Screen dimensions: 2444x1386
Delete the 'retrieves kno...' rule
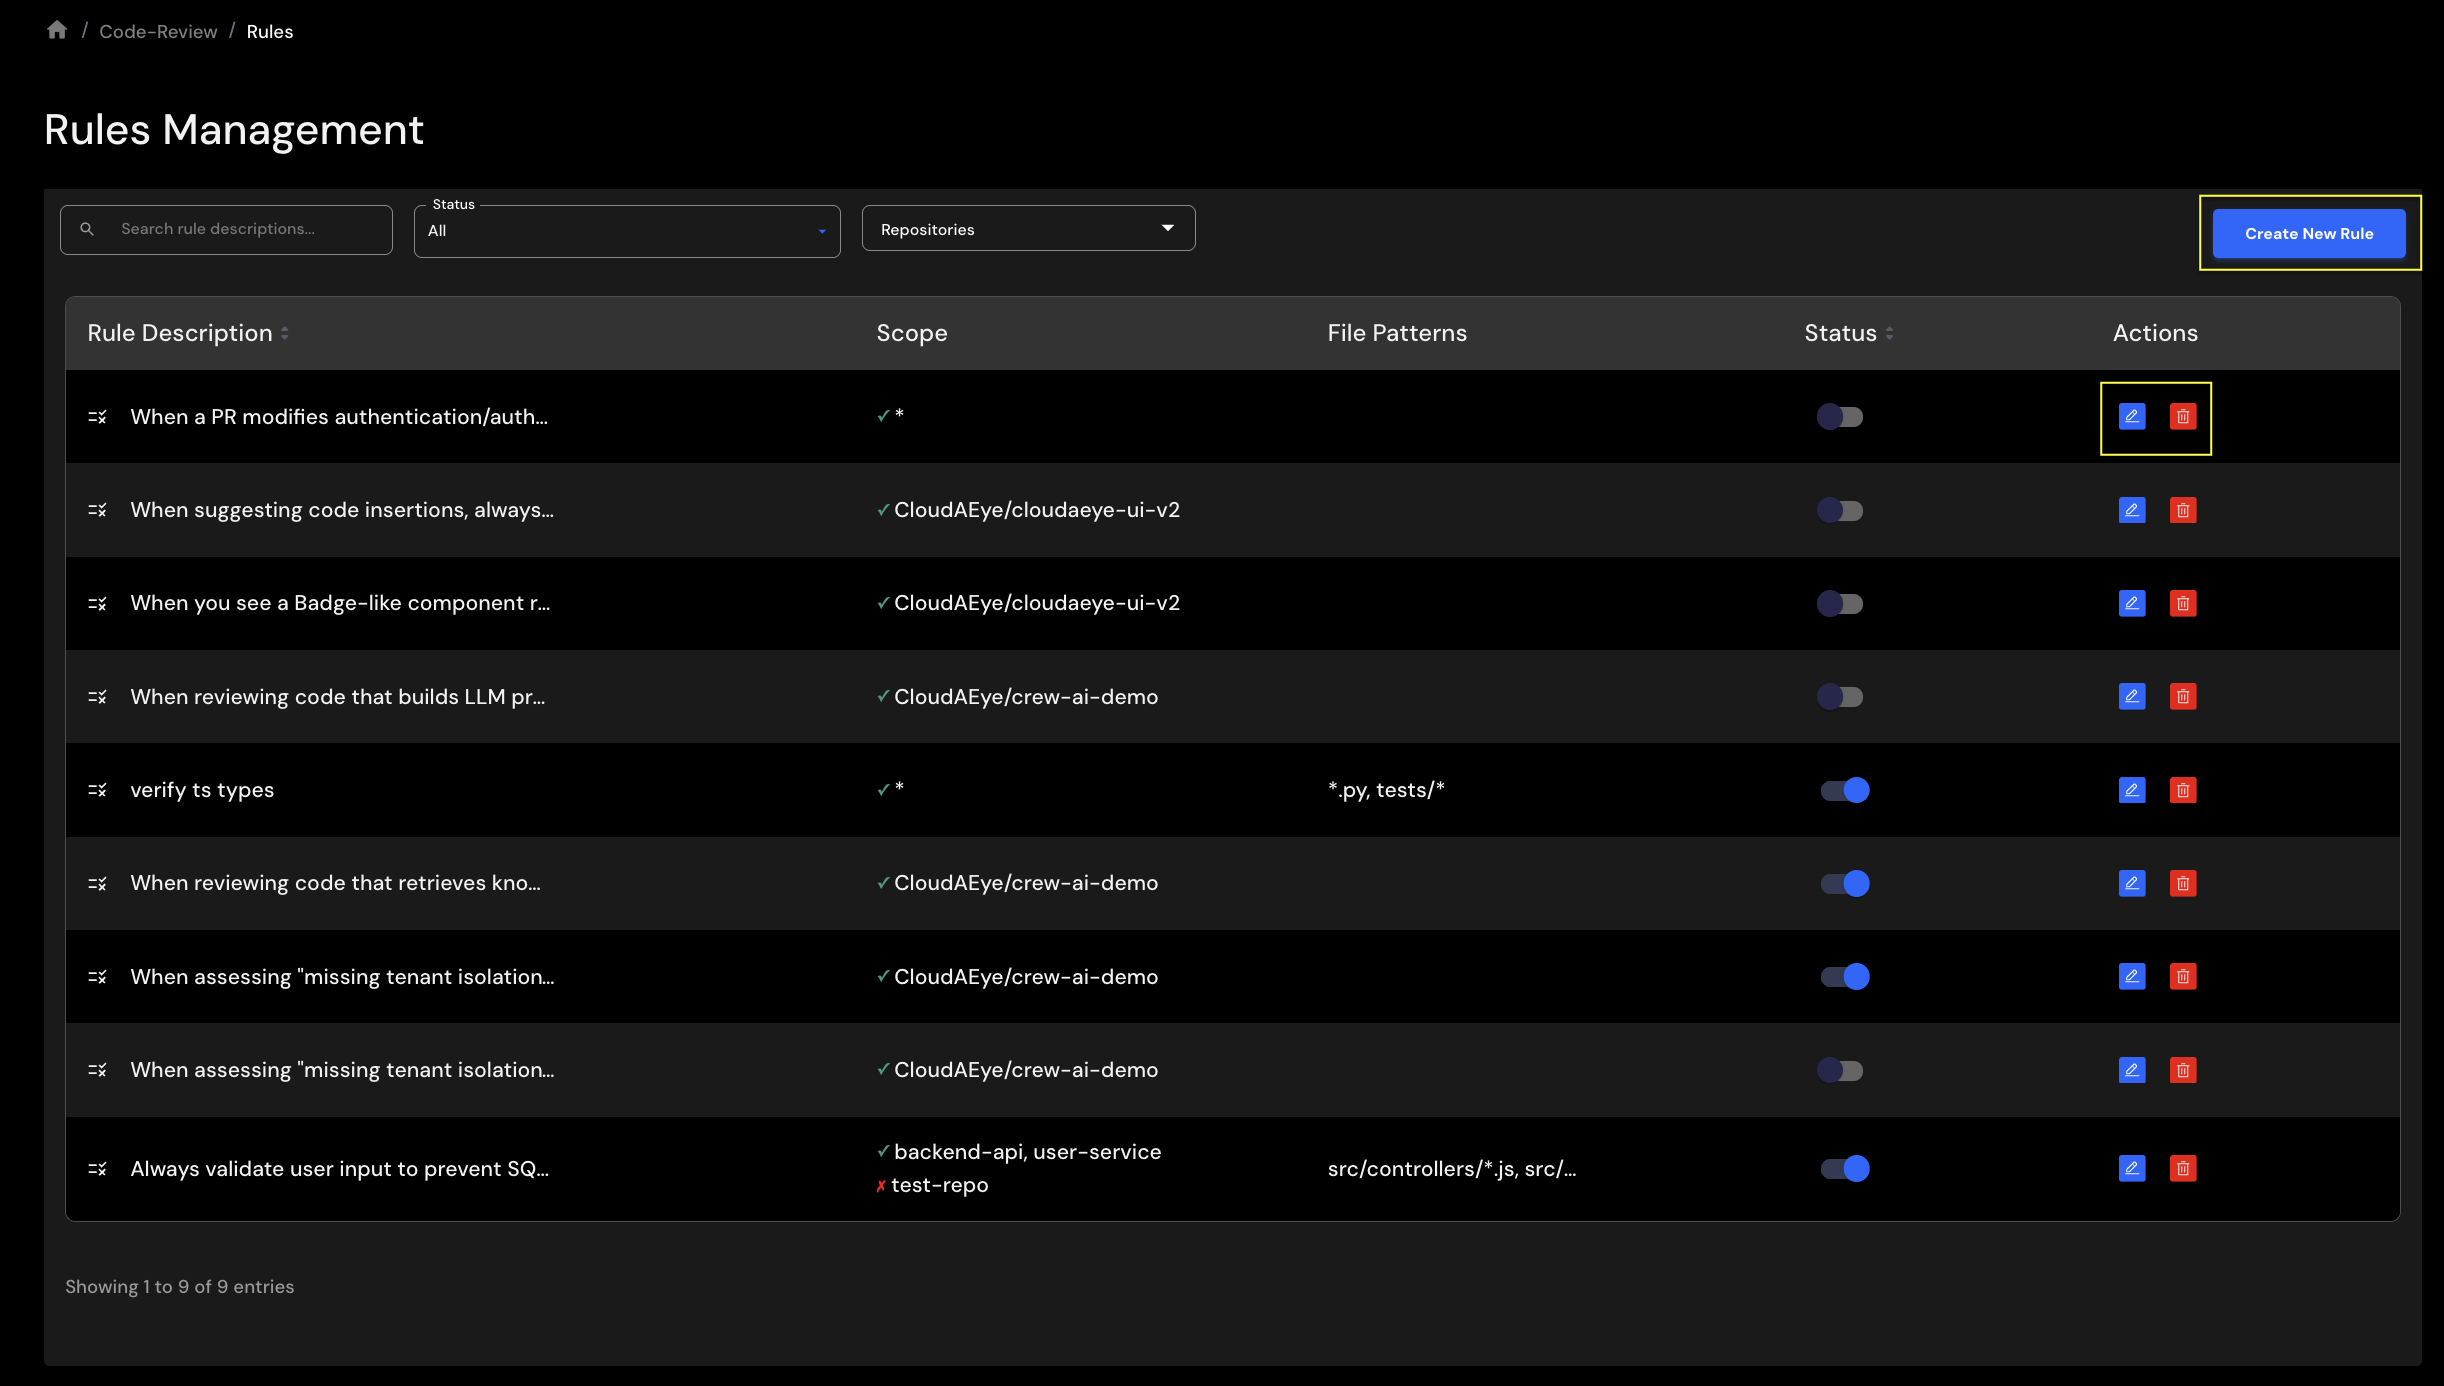(x=2182, y=883)
